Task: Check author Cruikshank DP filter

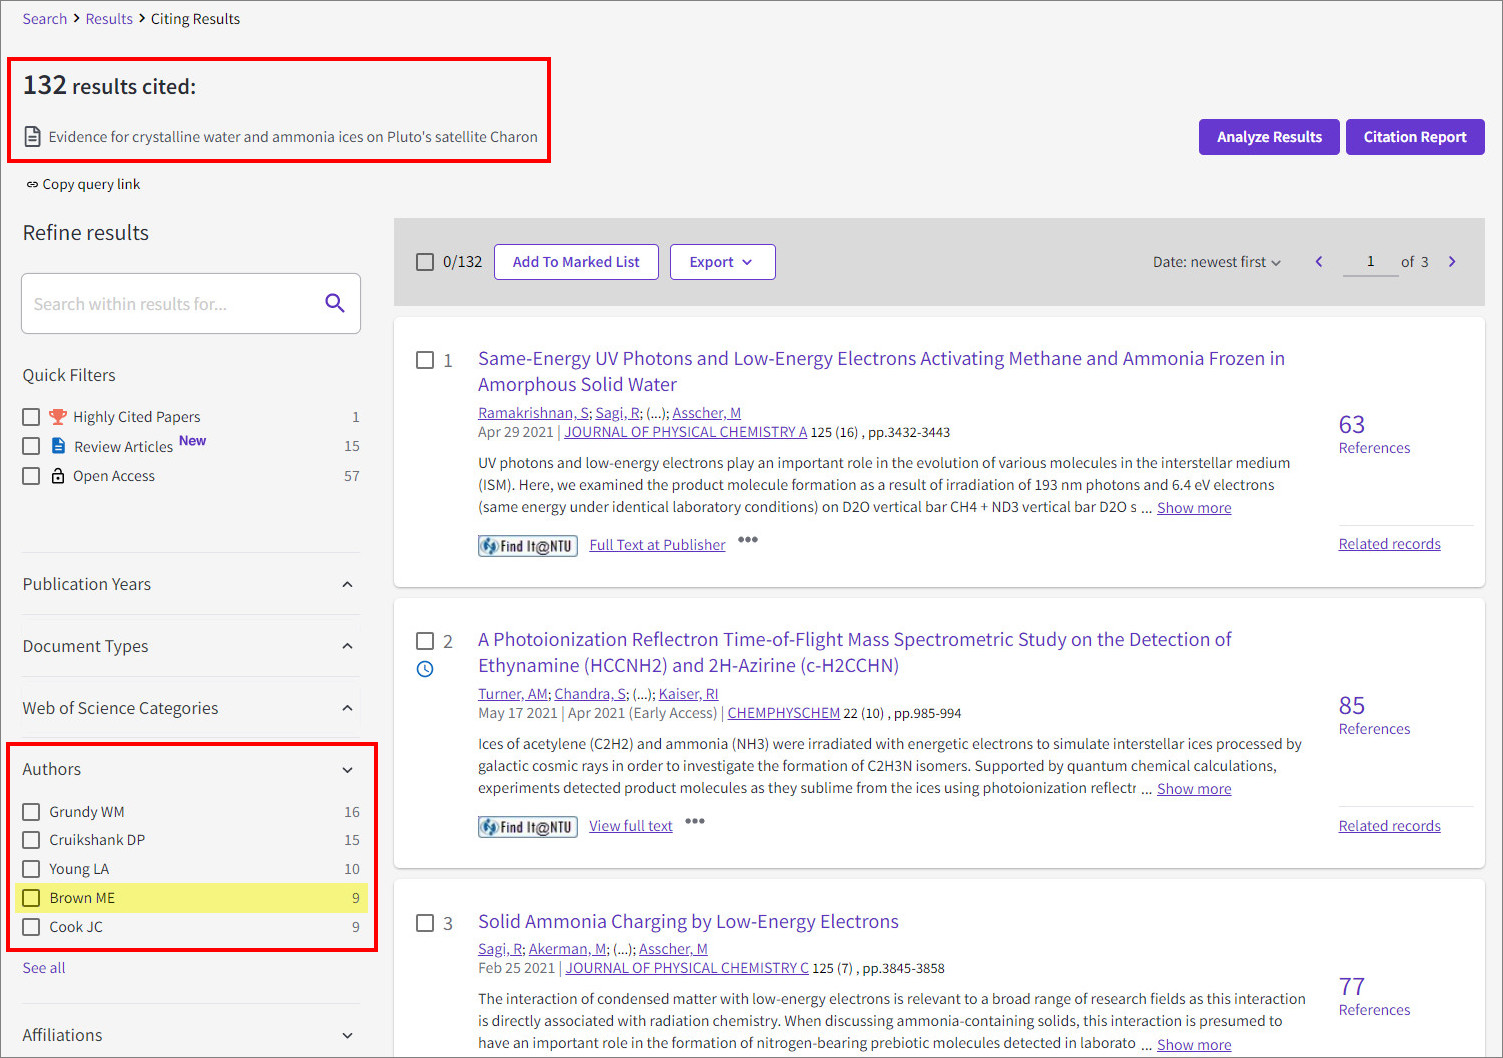Action: coord(31,840)
